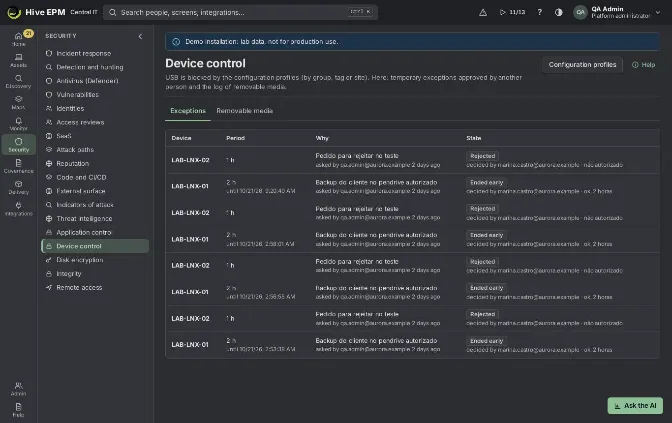Select Device control in sidebar
Viewport: 672px width, 423px height.
(x=95, y=246)
